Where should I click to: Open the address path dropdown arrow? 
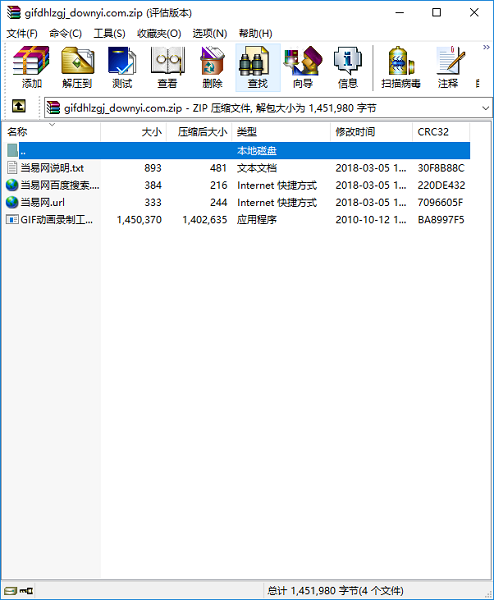(485, 108)
